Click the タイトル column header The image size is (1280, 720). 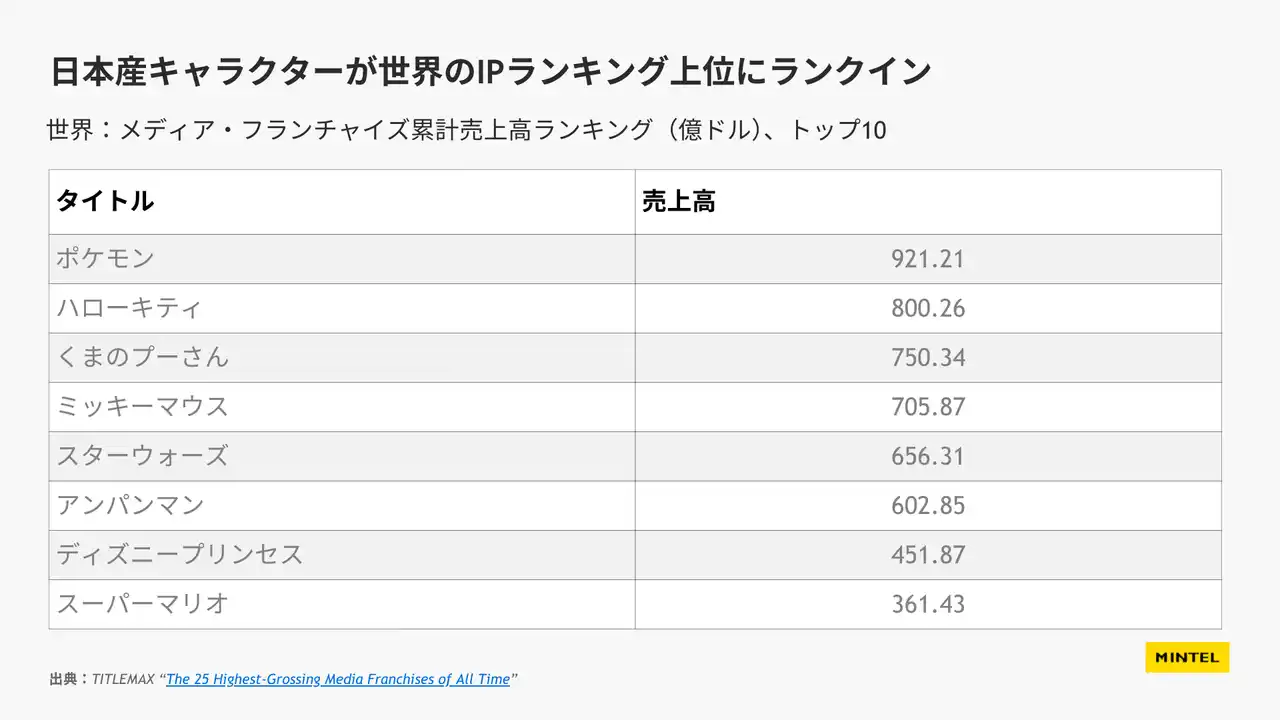[105, 201]
